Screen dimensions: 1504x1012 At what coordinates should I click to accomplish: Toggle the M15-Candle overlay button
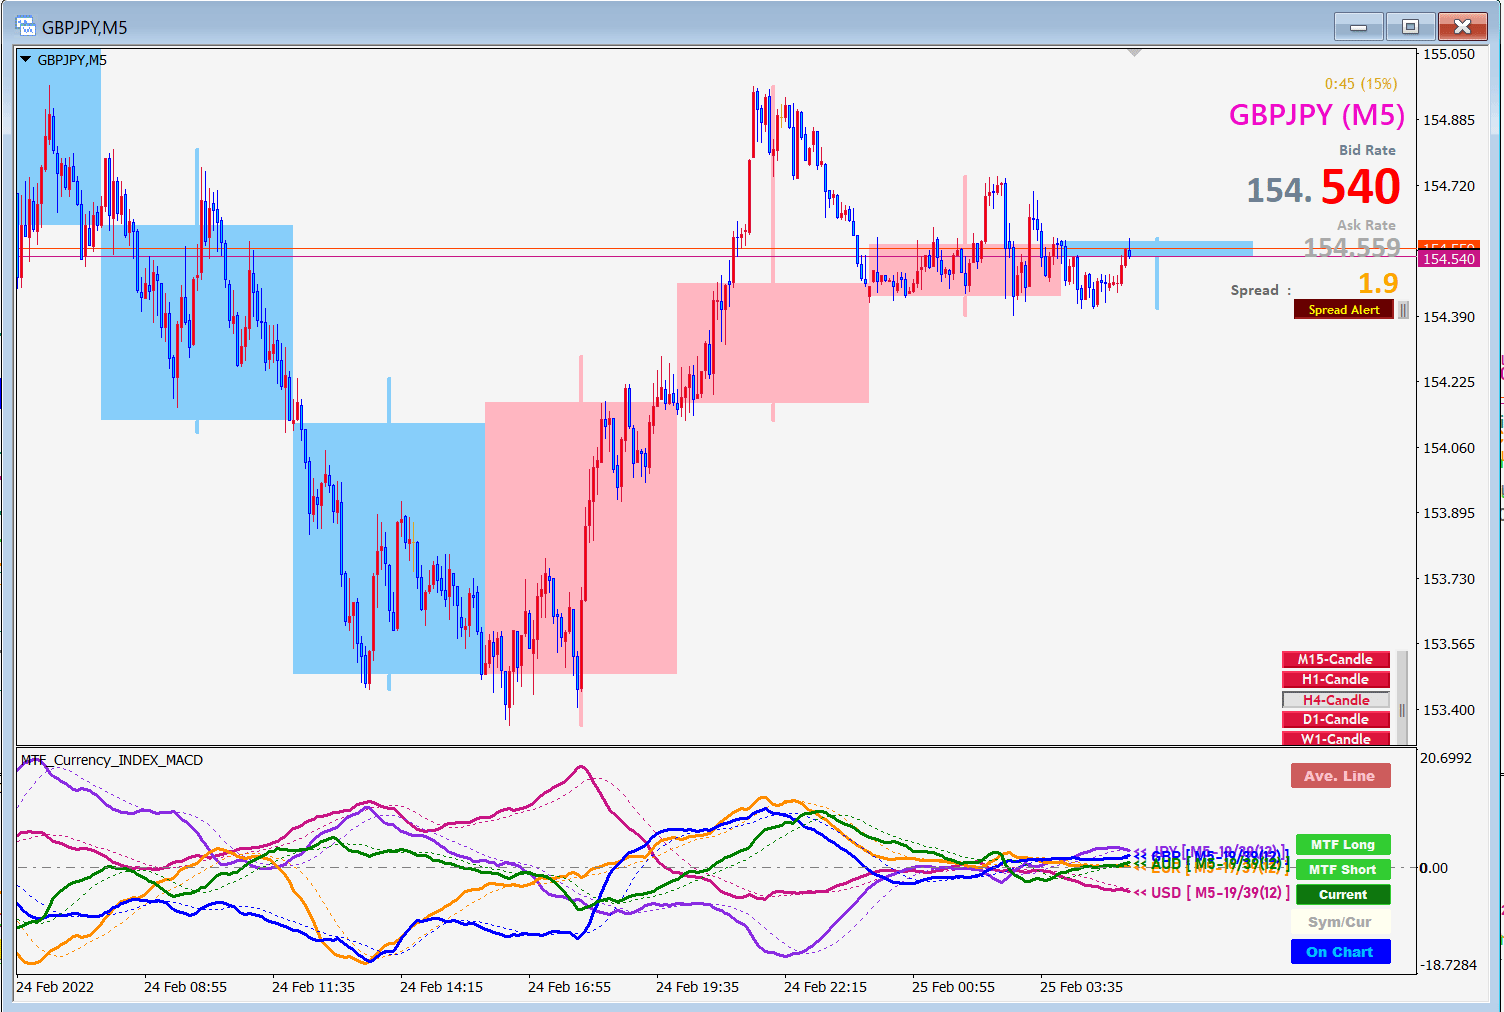coord(1335,659)
